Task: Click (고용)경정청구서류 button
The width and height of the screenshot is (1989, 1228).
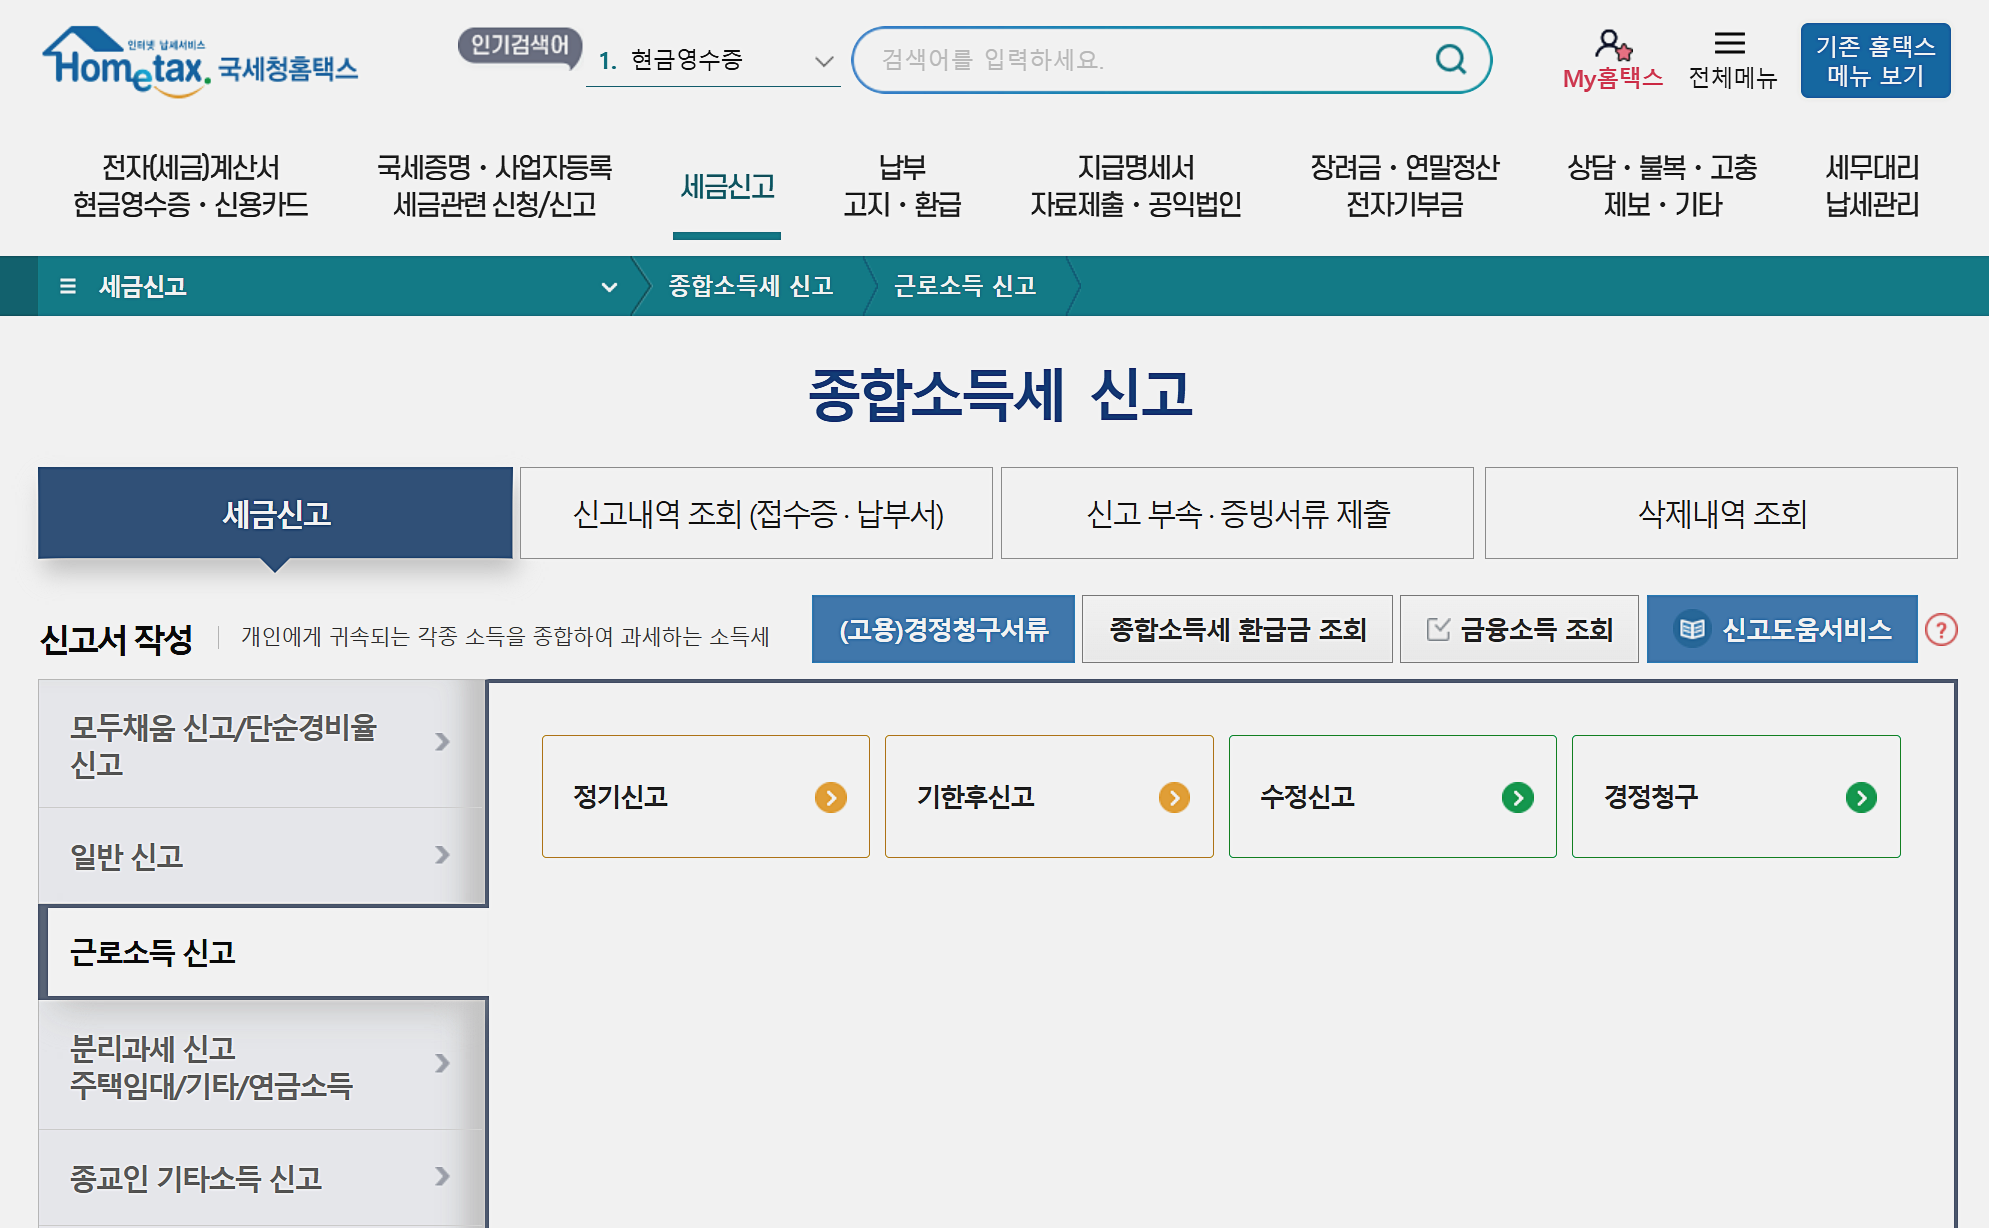Action: 943,630
